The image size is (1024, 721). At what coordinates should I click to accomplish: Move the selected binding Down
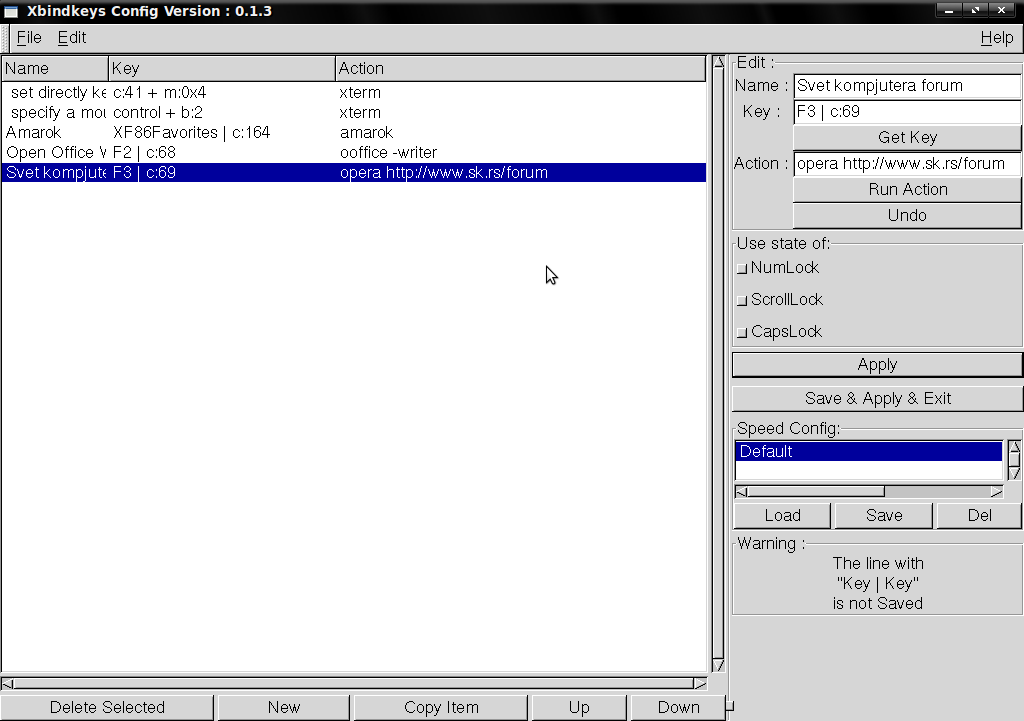(x=679, y=707)
